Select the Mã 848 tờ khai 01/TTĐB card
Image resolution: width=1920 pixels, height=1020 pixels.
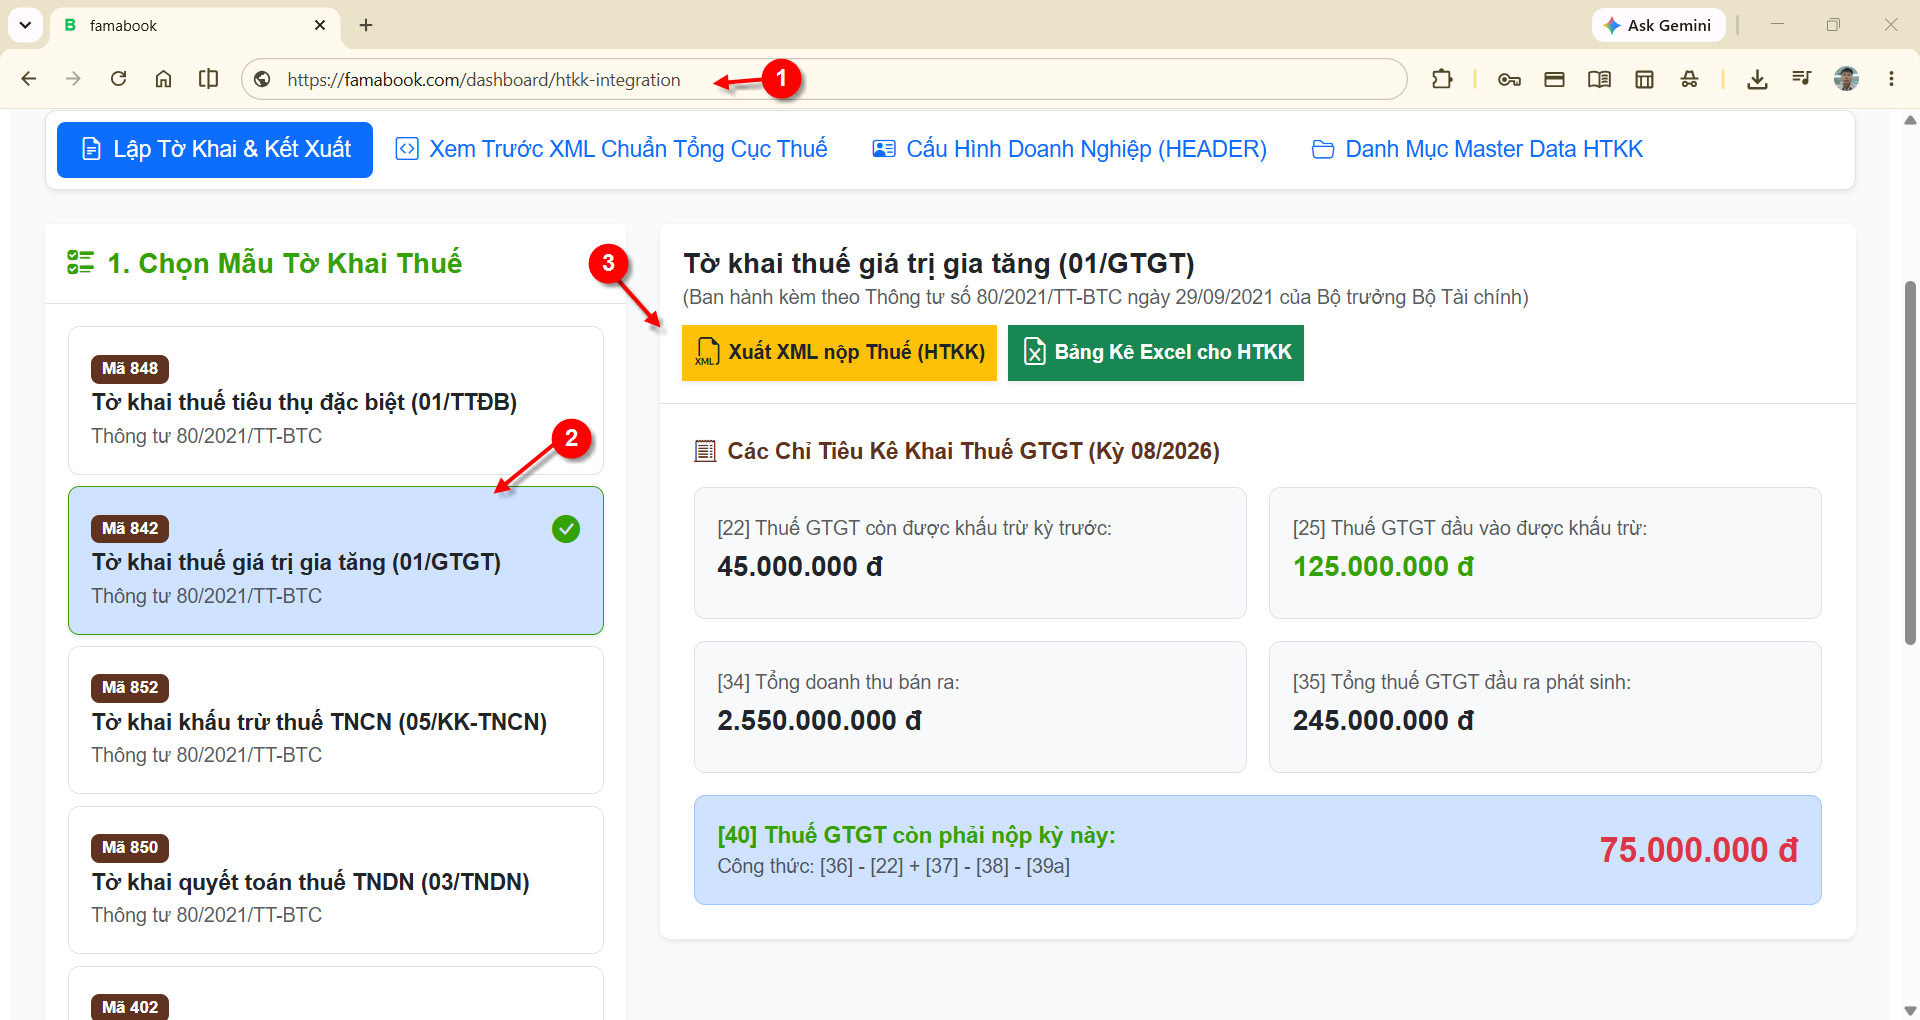(336, 400)
